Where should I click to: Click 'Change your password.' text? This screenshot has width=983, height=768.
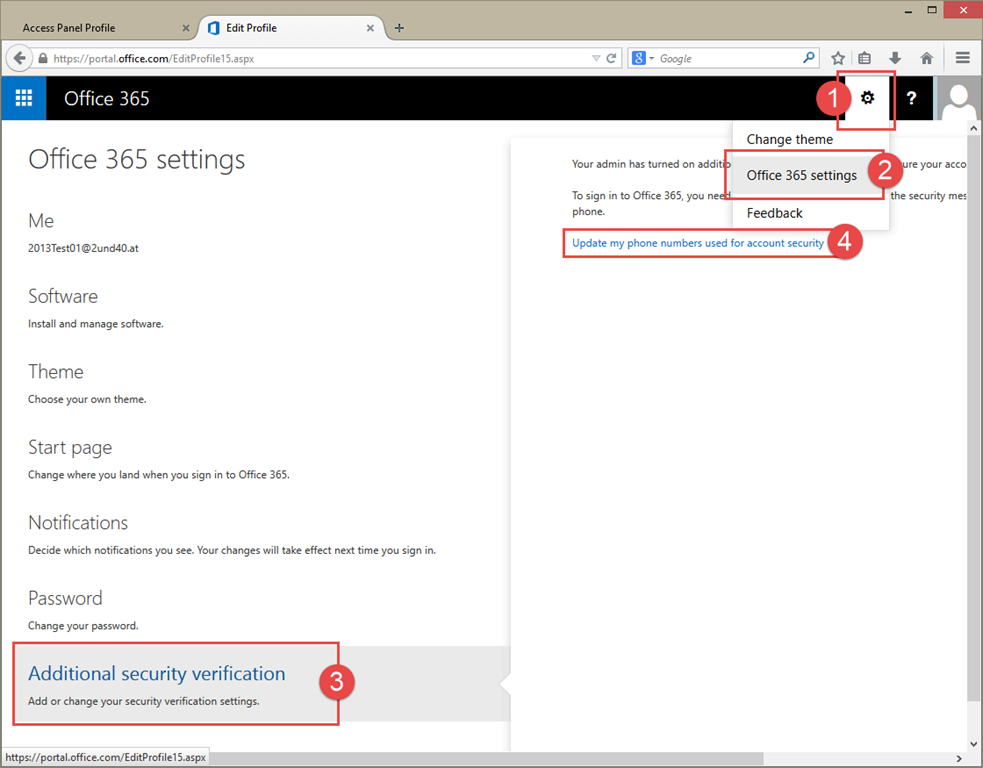tap(83, 626)
